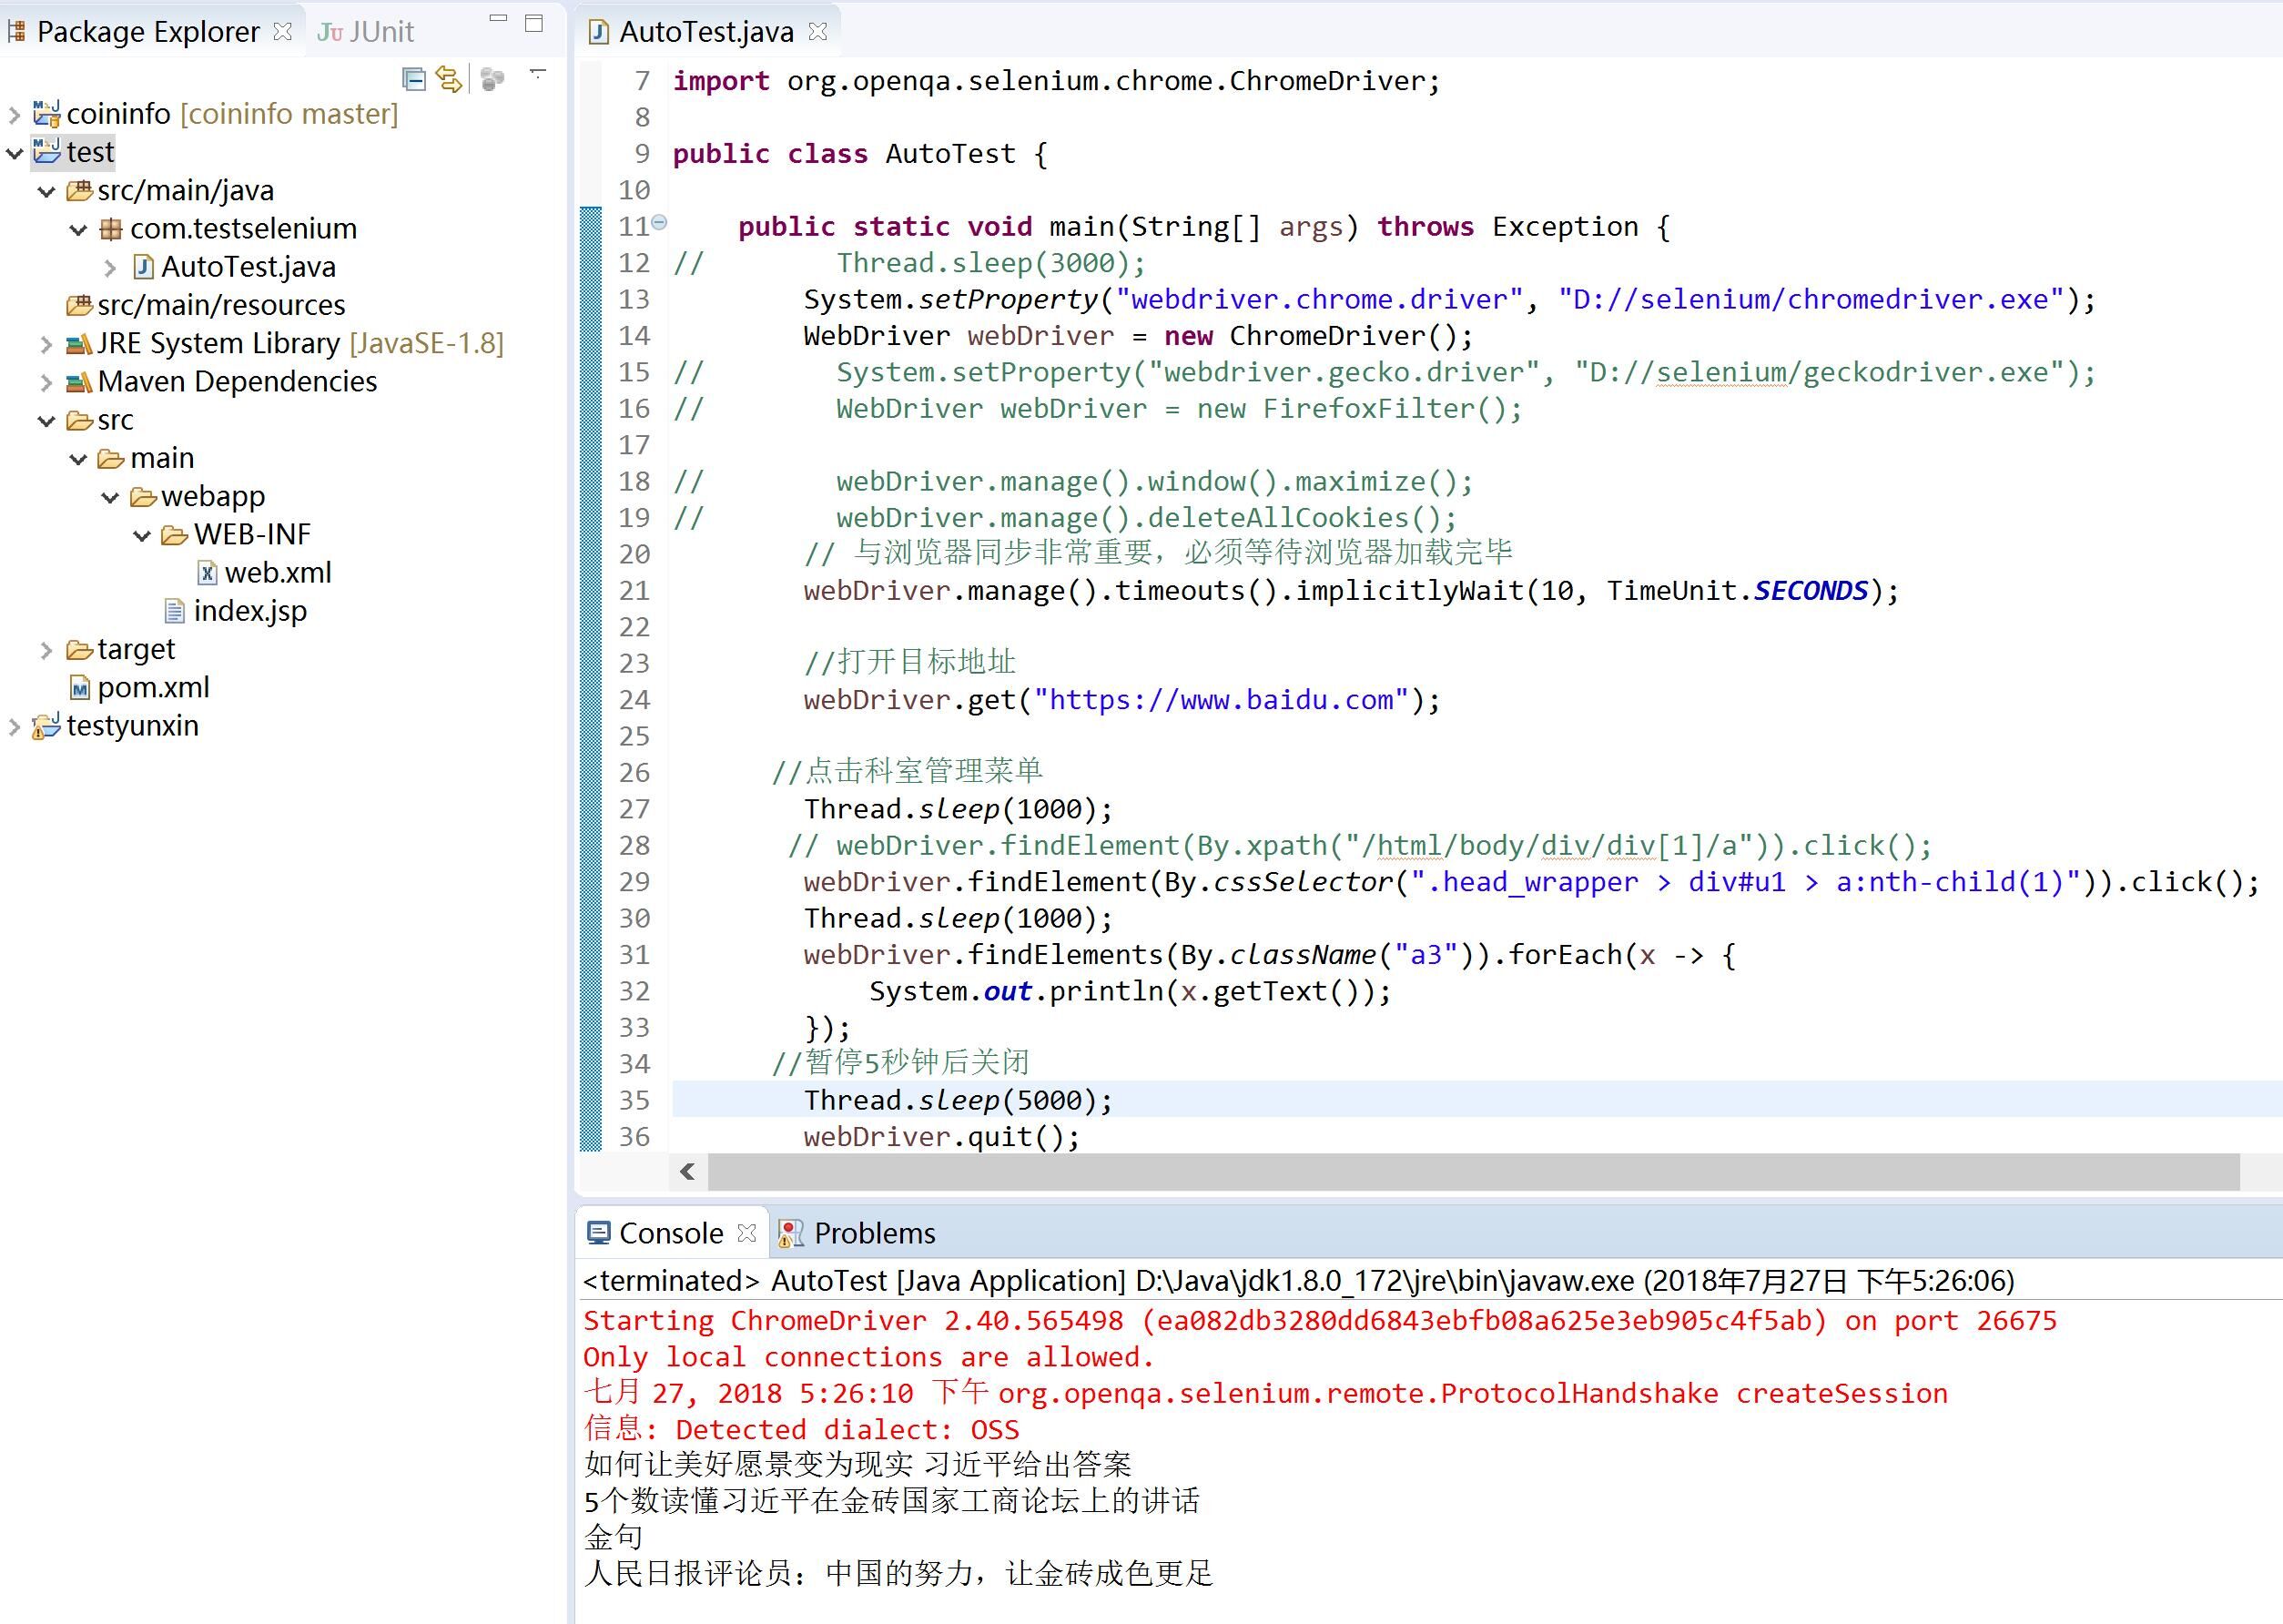This screenshot has width=2283, height=1624.
Task: Minimize the Package Explorer view
Action: click(x=498, y=19)
